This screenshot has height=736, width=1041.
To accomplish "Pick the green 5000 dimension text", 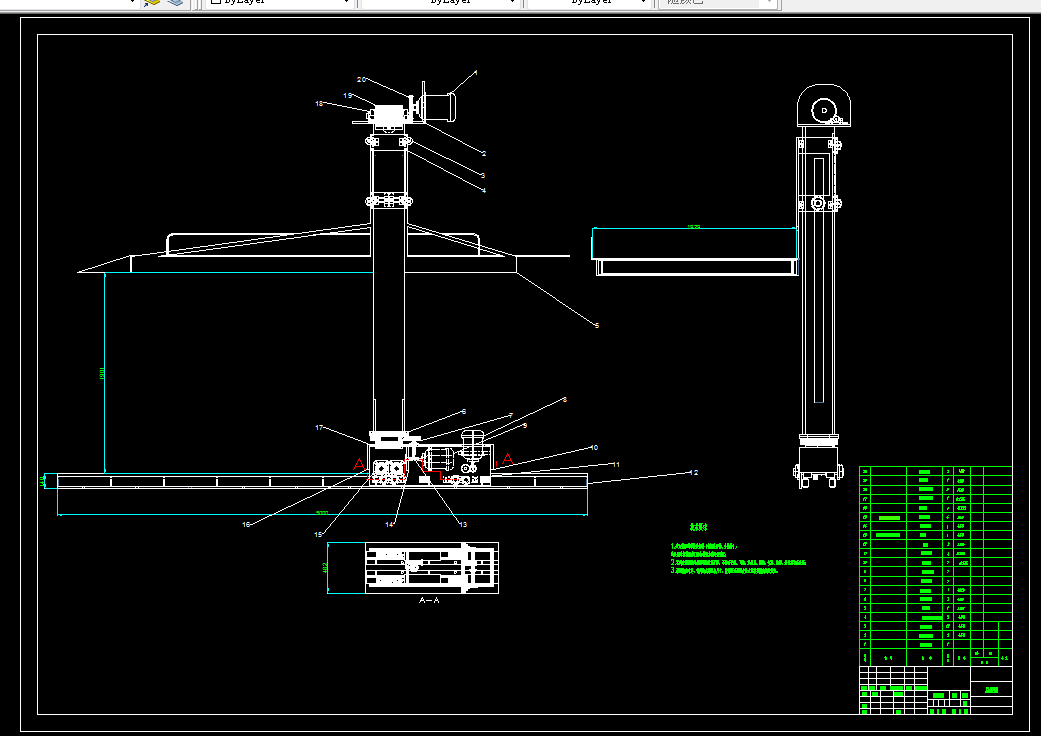I will pyautogui.click(x=322, y=512).
